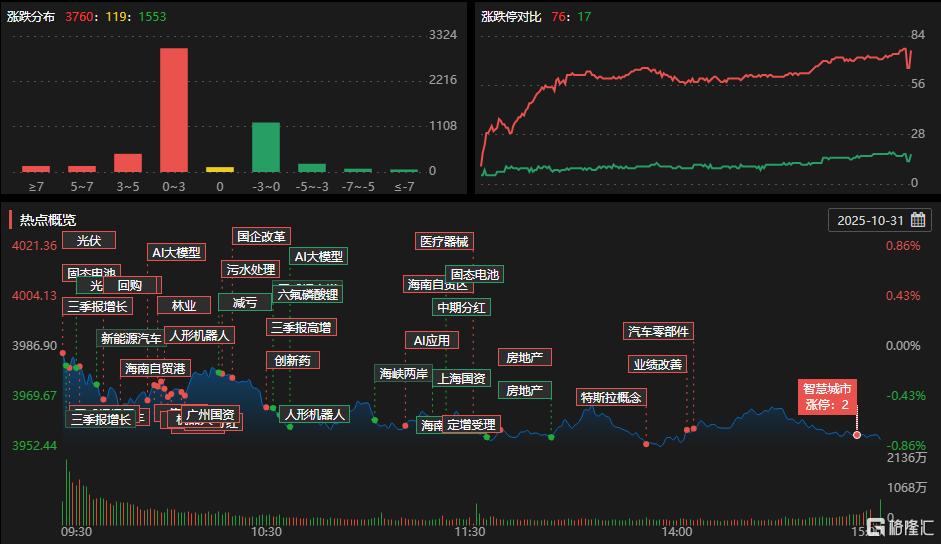Click the red AI大模型 hotspot tag
This screenshot has width=941, height=544.
tap(175, 253)
